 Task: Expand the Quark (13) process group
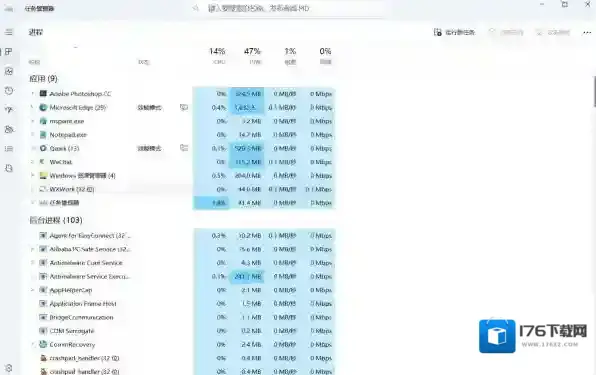pos(33,148)
